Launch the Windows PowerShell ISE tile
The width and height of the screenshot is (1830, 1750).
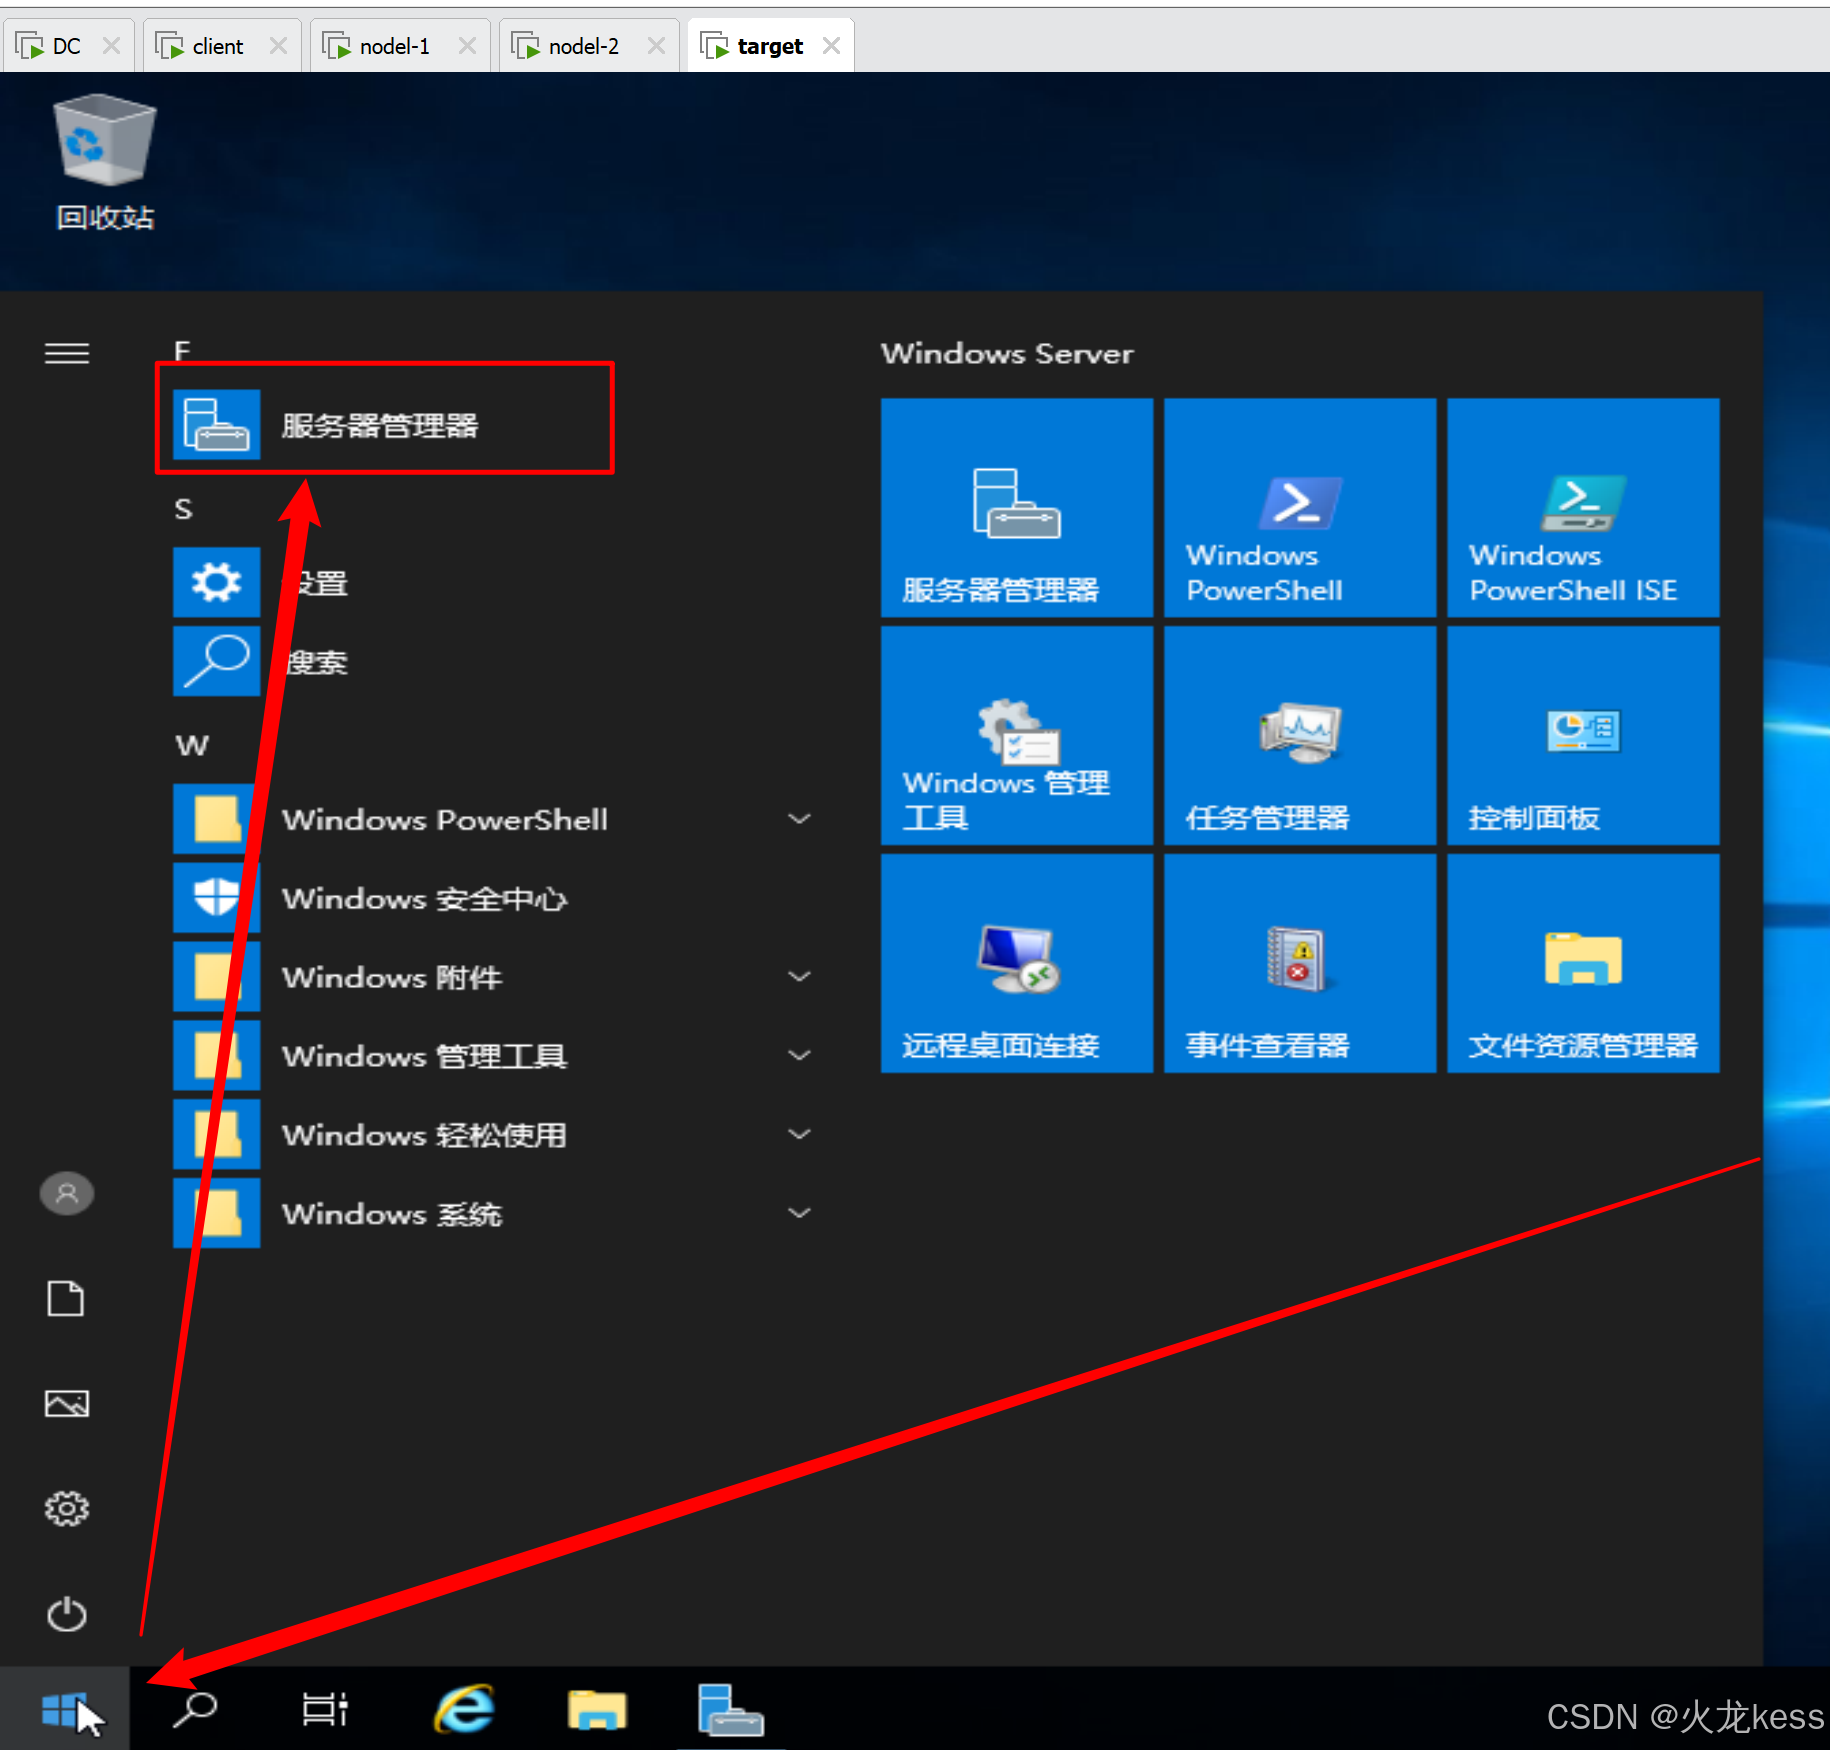pos(1582,507)
